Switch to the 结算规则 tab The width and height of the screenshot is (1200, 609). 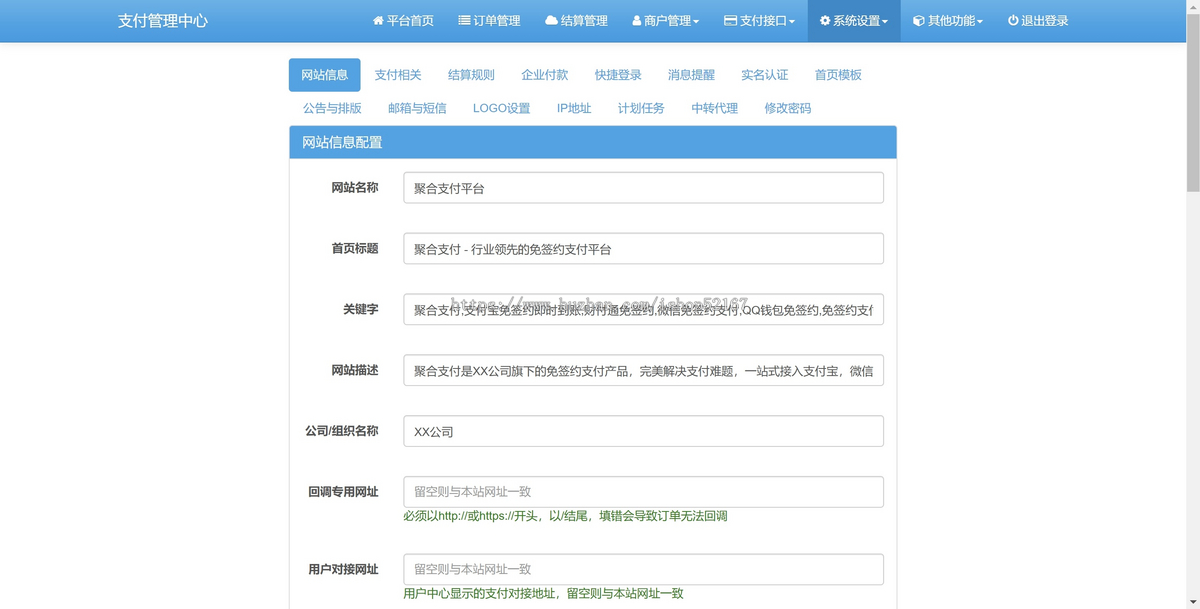471,75
